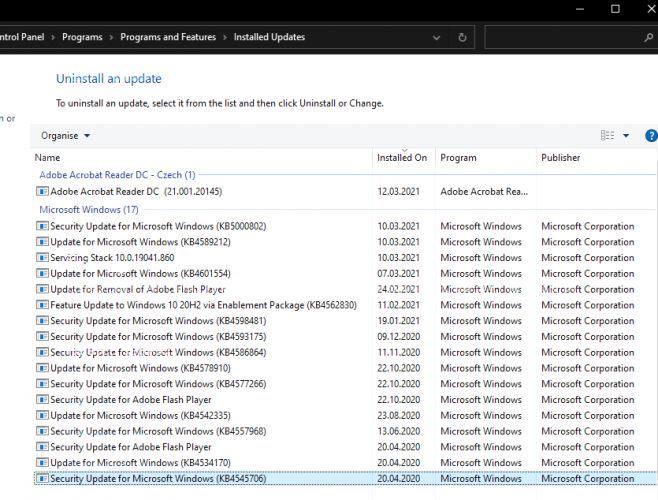The width and height of the screenshot is (658, 500).
Task: Click the 13.06.2020 install date cell
Action: tap(398, 431)
